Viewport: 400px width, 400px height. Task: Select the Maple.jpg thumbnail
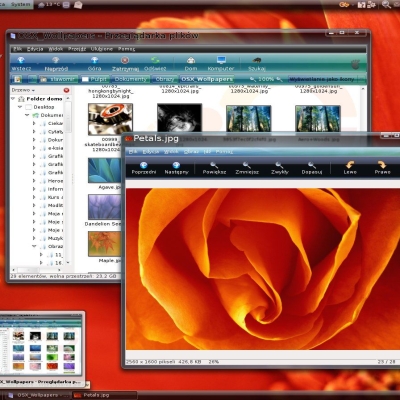point(105,244)
